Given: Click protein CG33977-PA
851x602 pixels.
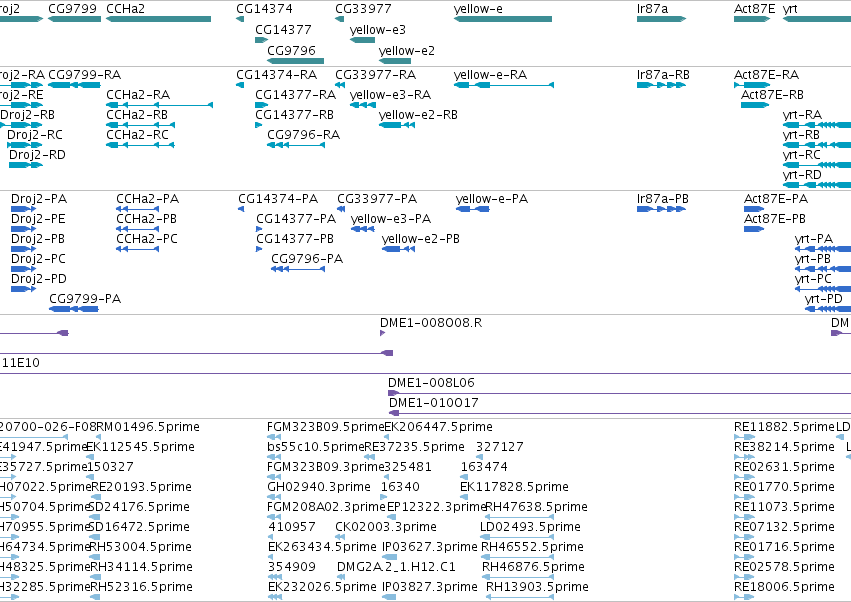Looking at the screenshot, I should [377, 199].
